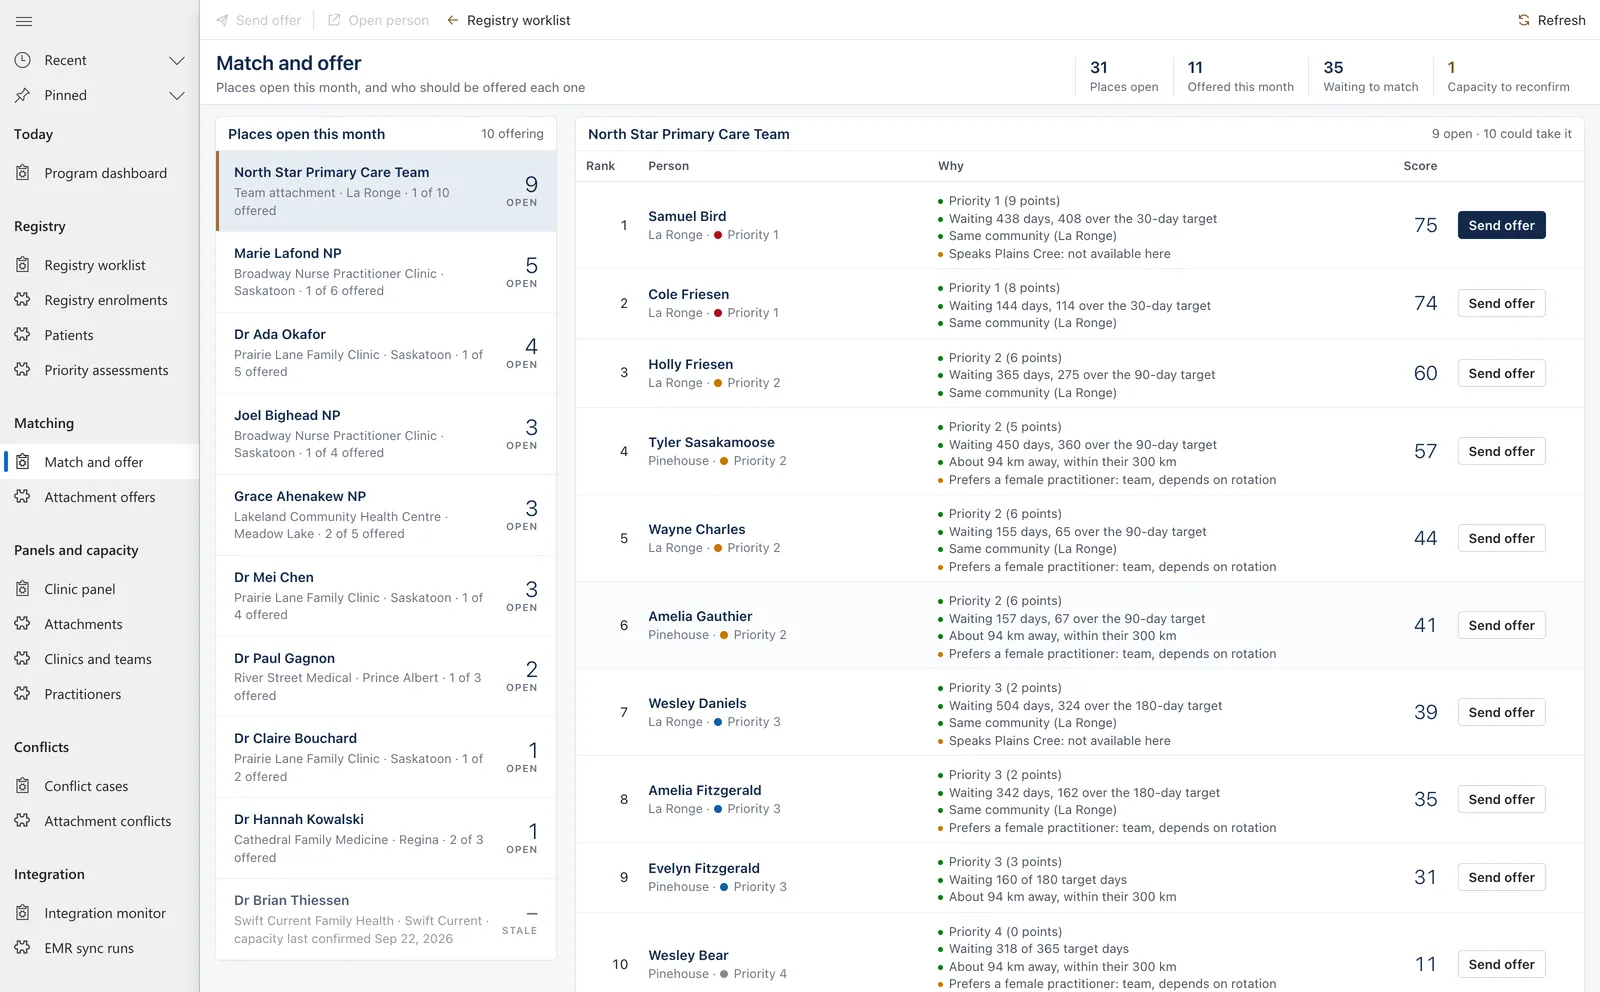The width and height of the screenshot is (1600, 992).
Task: Select the Dr Paul Gagnon place card
Action: 386,676
